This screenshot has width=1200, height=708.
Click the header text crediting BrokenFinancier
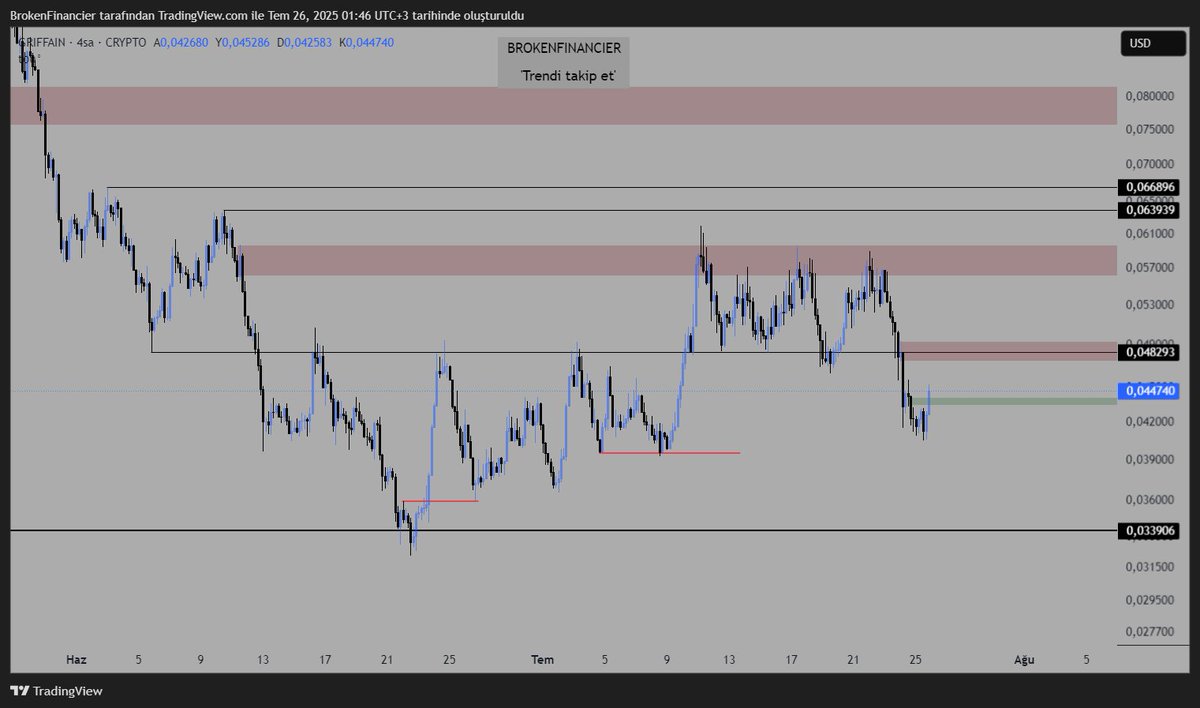click(x=266, y=16)
